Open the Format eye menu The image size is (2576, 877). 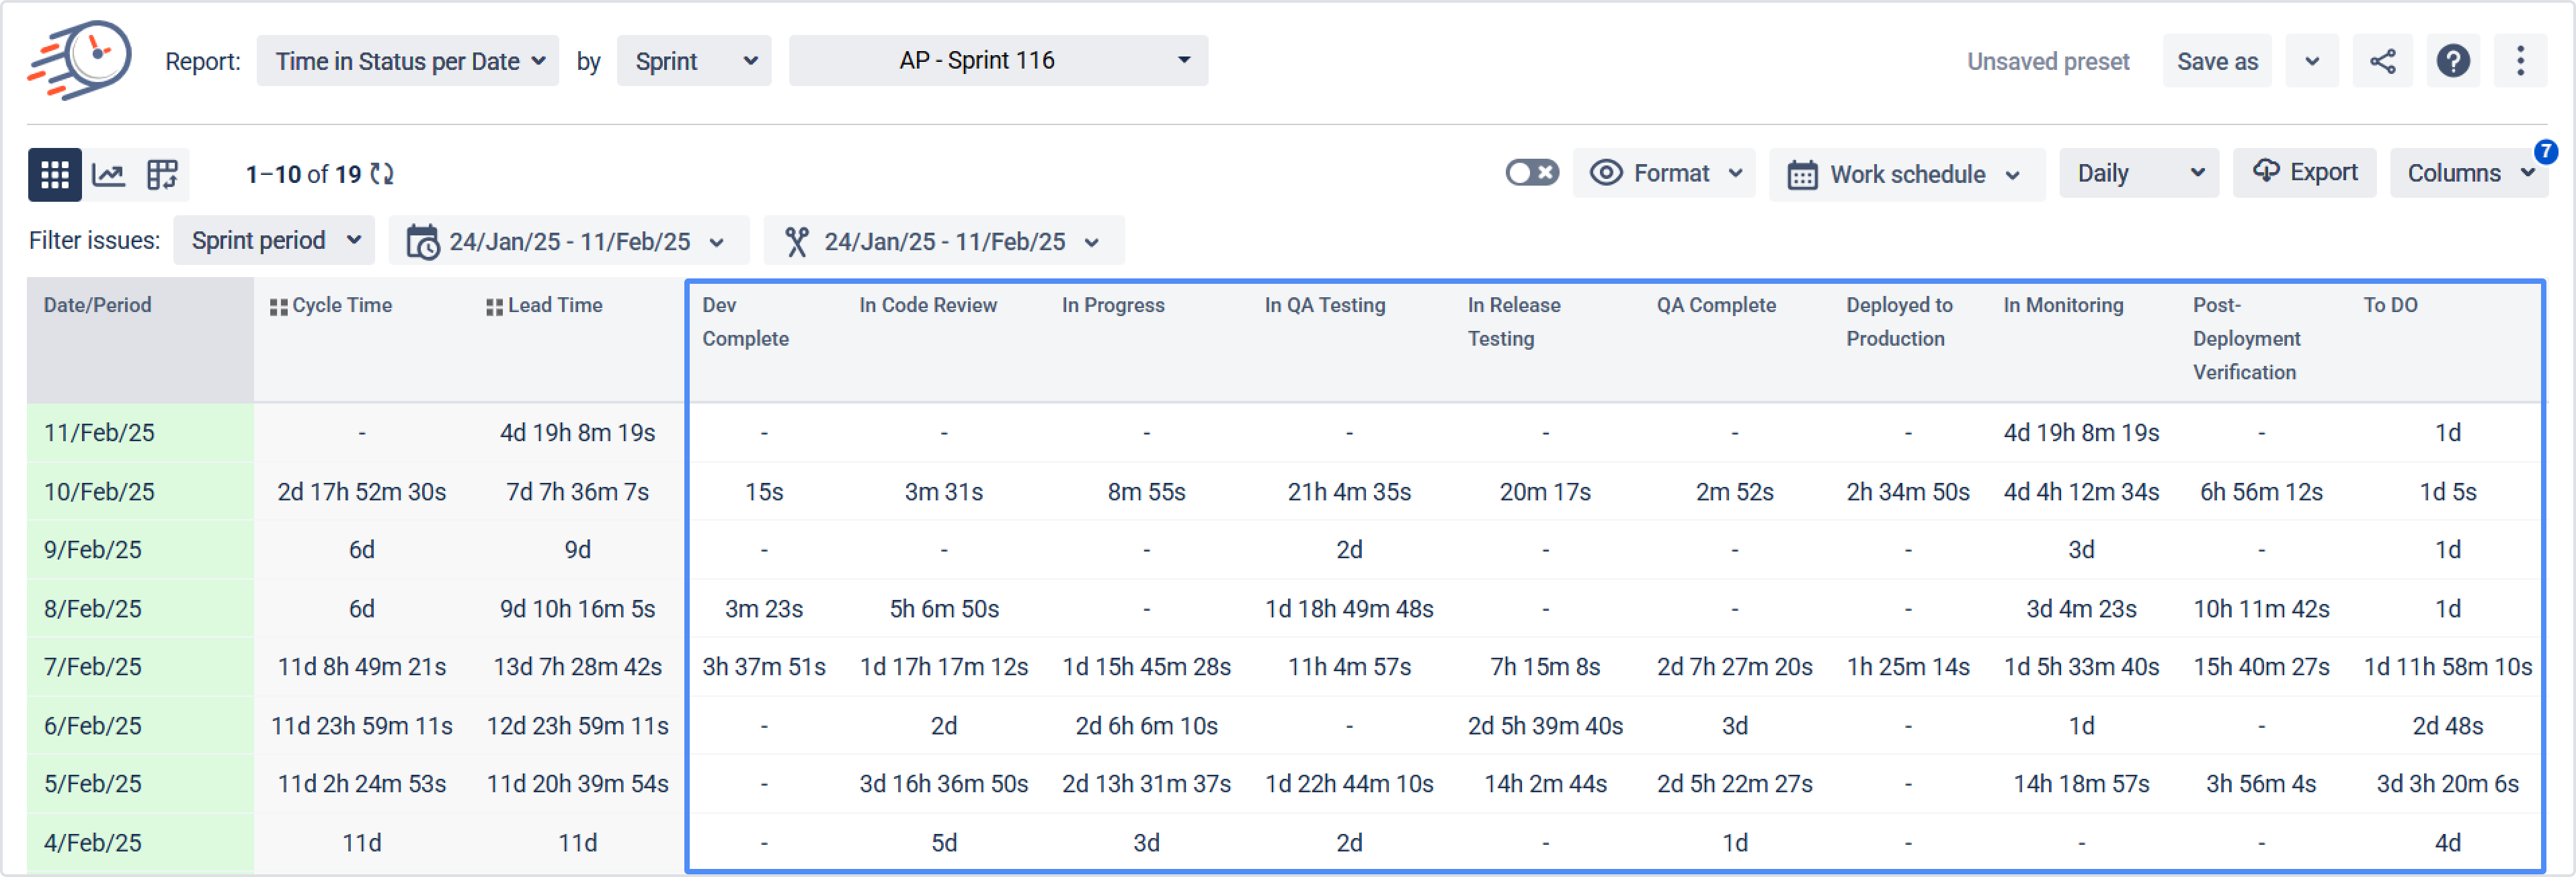pyautogui.click(x=1664, y=173)
